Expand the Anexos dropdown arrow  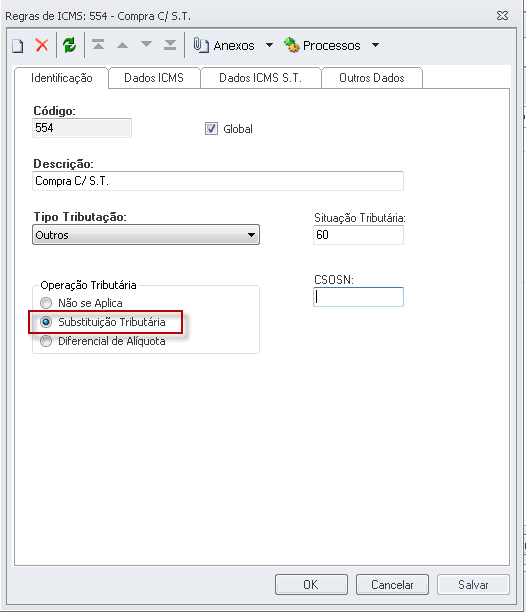[269, 45]
